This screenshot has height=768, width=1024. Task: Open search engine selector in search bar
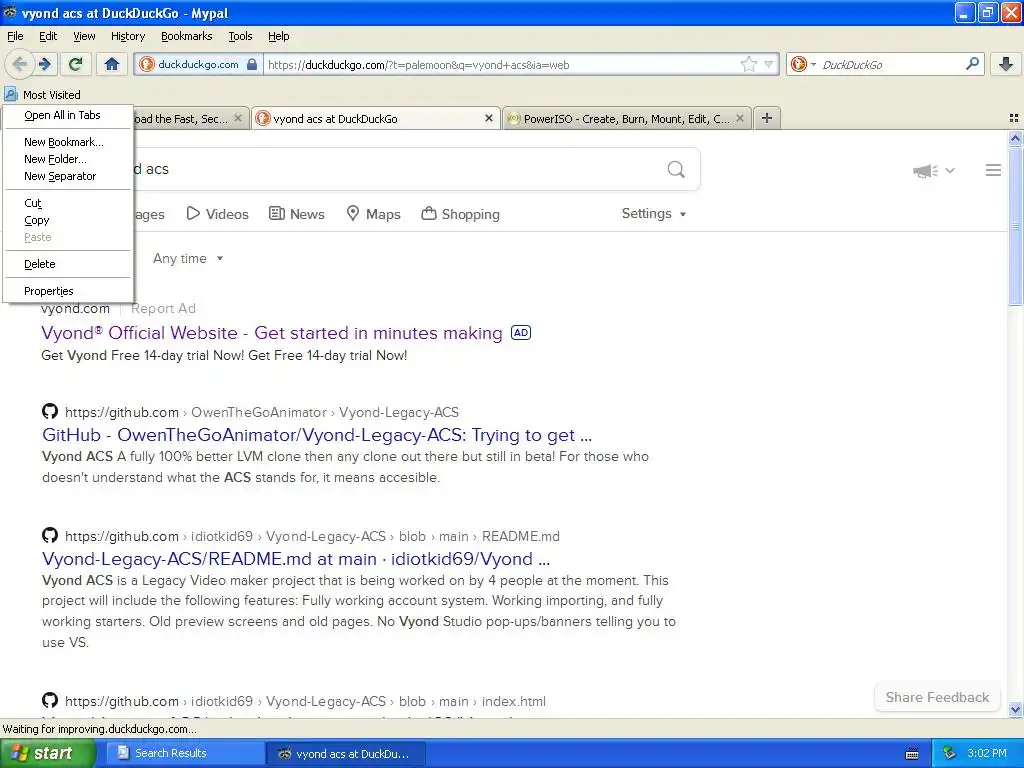tap(803, 65)
